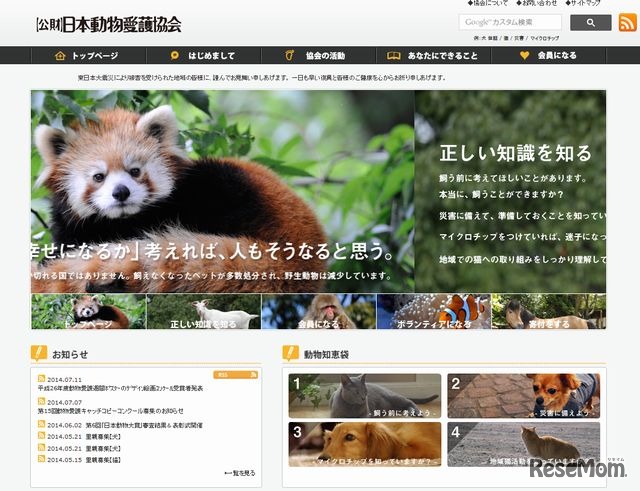The height and width of the screenshot is (491, 640).
Task: Select the monkey 会員になる thumbnail
Action: tap(319, 311)
